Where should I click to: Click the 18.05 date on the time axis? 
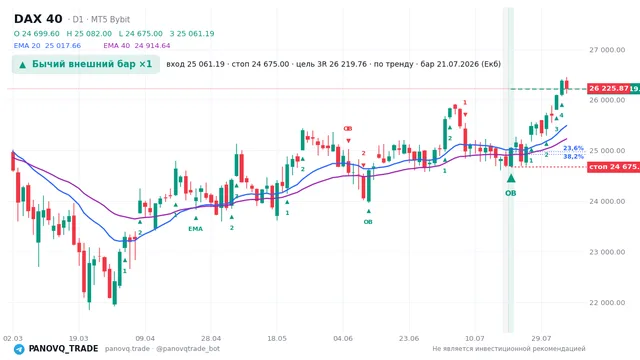coord(277,339)
